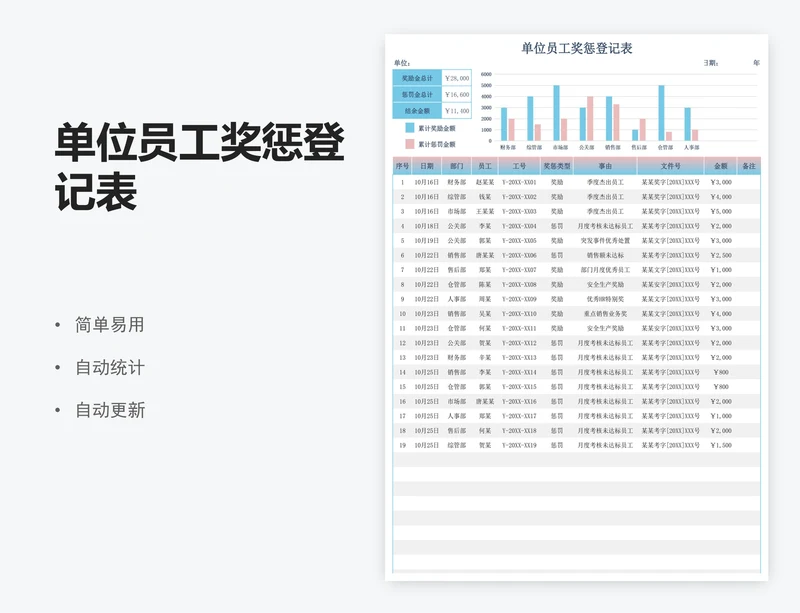This screenshot has width=800, height=613.
Task: Click the large heading 单位员工奖惩登记表 on the left
Action: (199, 166)
